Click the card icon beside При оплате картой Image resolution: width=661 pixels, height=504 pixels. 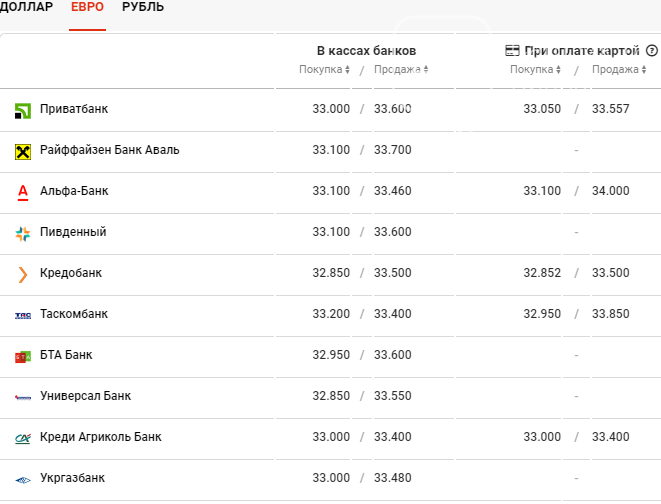point(512,51)
